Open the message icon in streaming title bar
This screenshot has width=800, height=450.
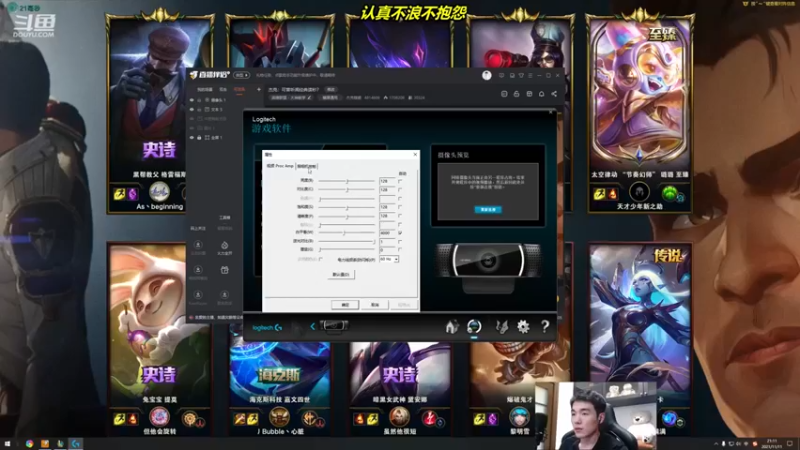tap(501, 76)
